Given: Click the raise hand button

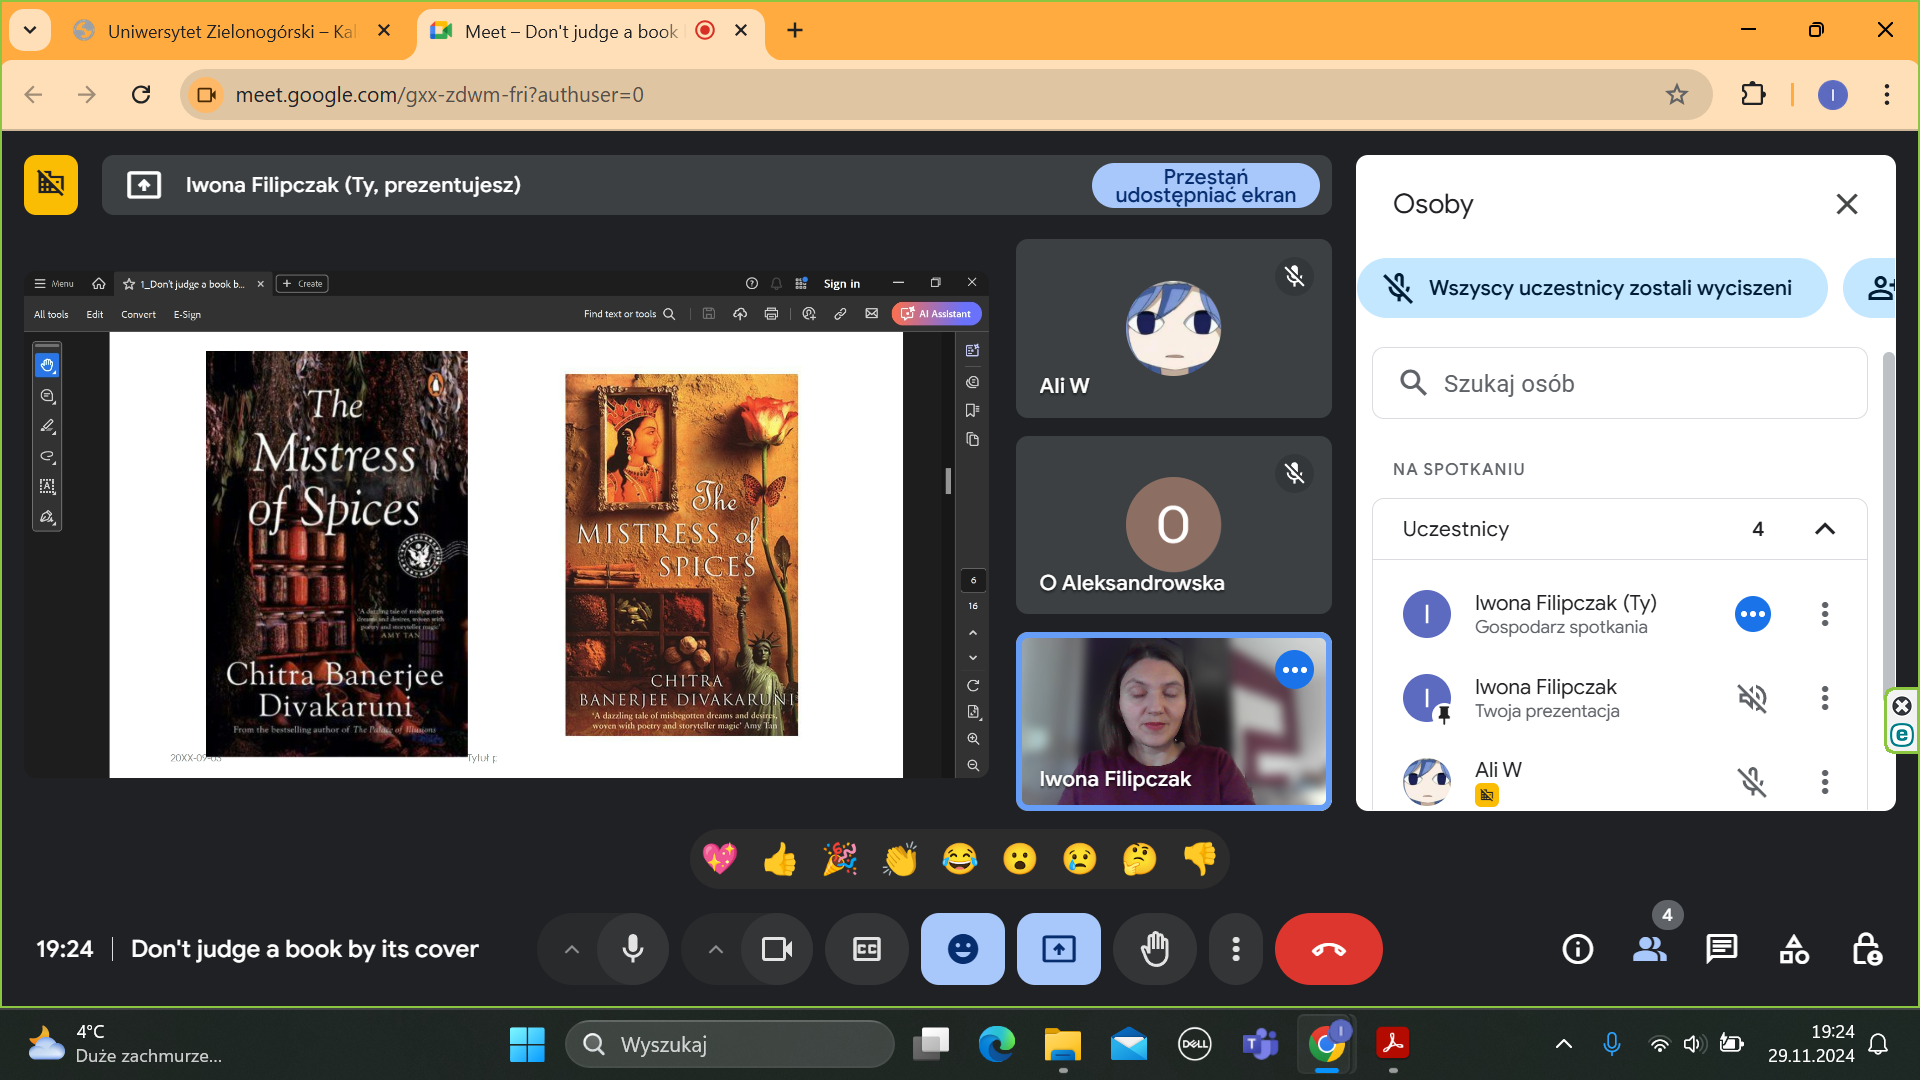Looking at the screenshot, I should coord(1155,949).
